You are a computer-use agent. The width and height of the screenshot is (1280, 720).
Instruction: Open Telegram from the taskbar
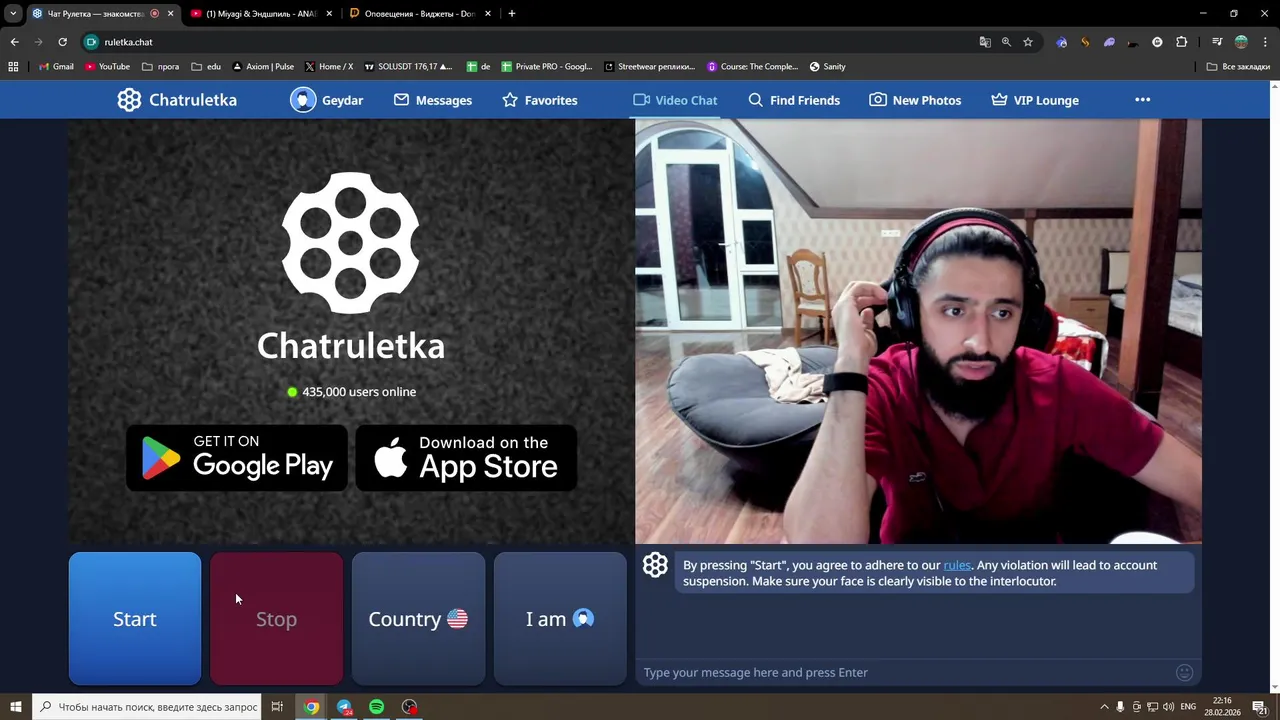344,707
